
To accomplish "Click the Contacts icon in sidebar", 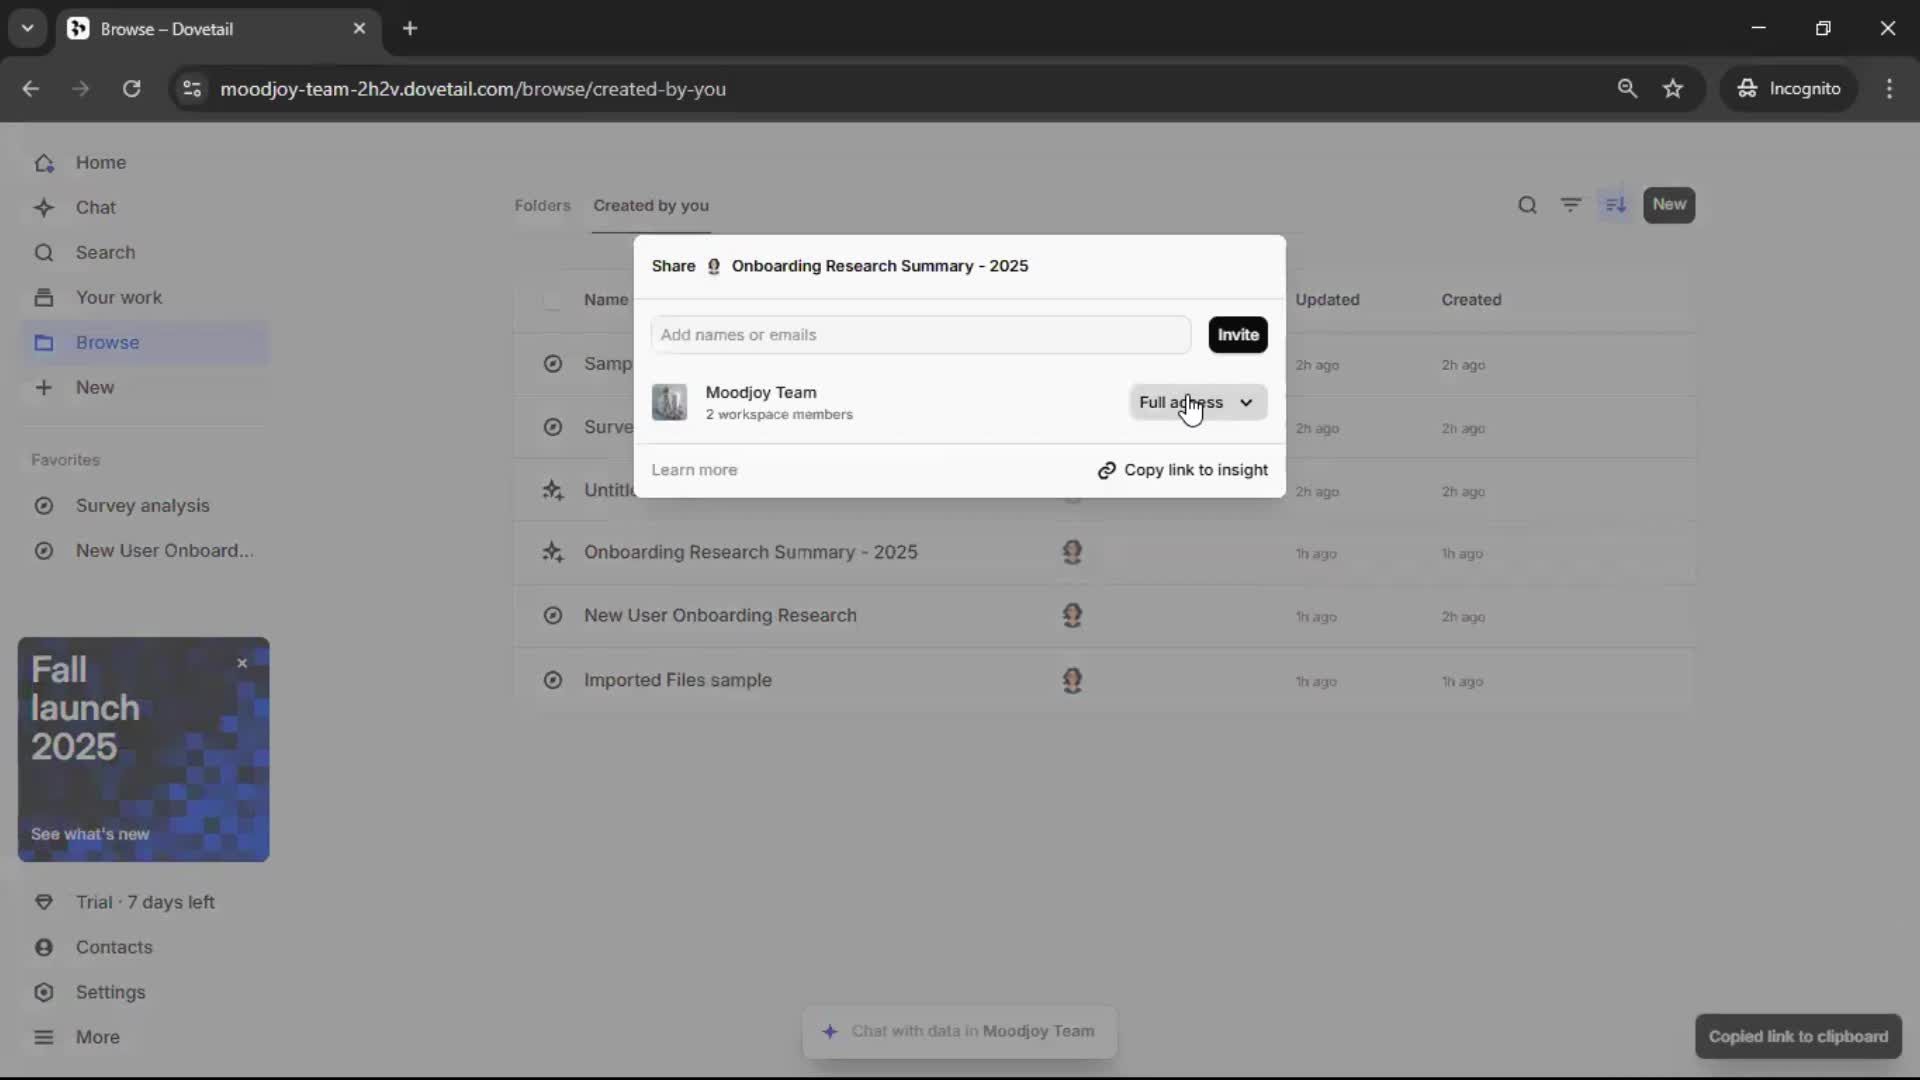I will tap(44, 947).
